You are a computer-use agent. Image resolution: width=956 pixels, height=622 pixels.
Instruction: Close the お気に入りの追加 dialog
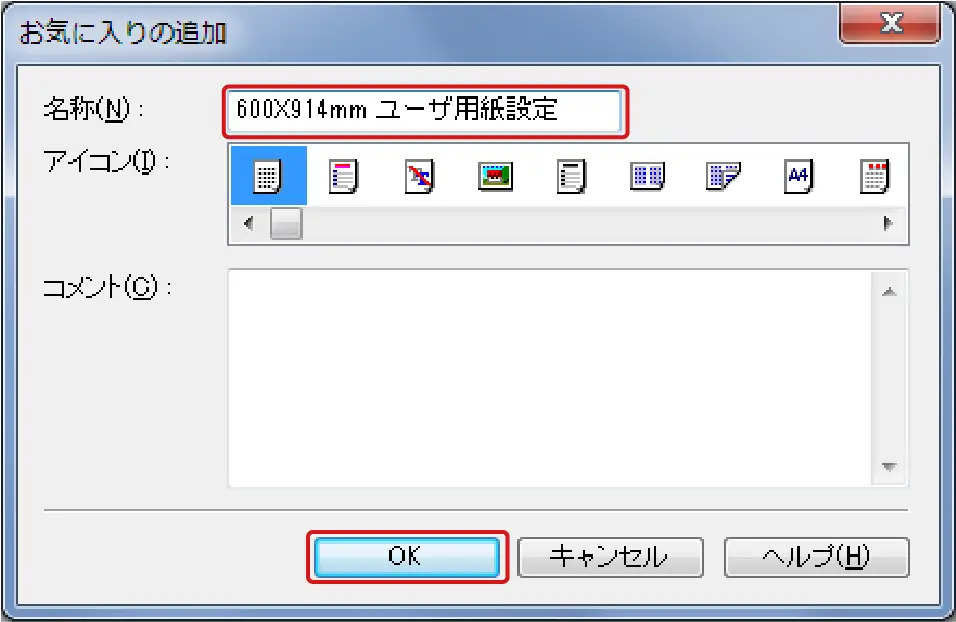click(890, 24)
